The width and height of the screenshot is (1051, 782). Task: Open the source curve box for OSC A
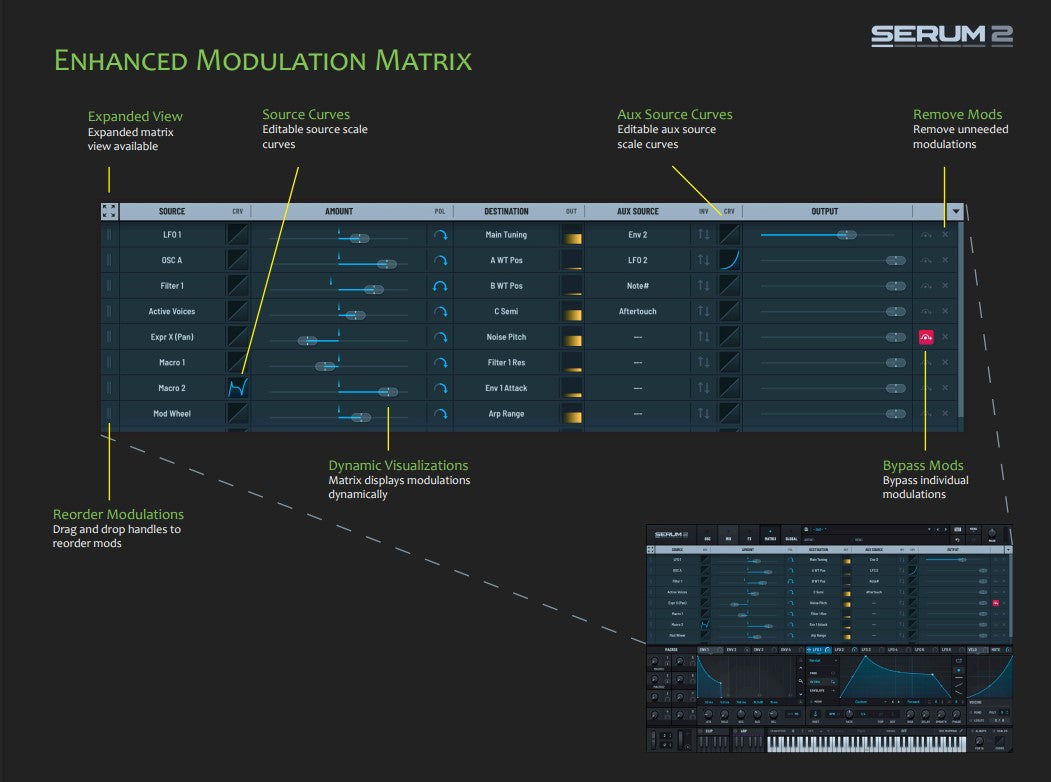point(238,260)
